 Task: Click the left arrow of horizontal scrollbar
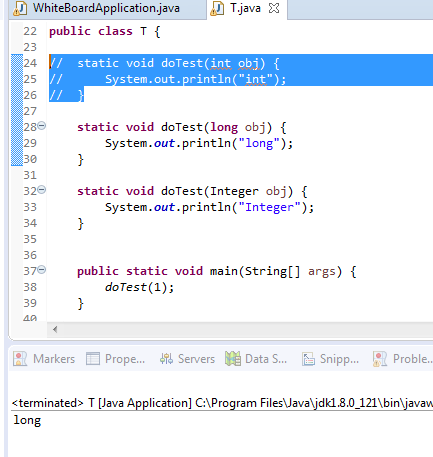coord(55,329)
